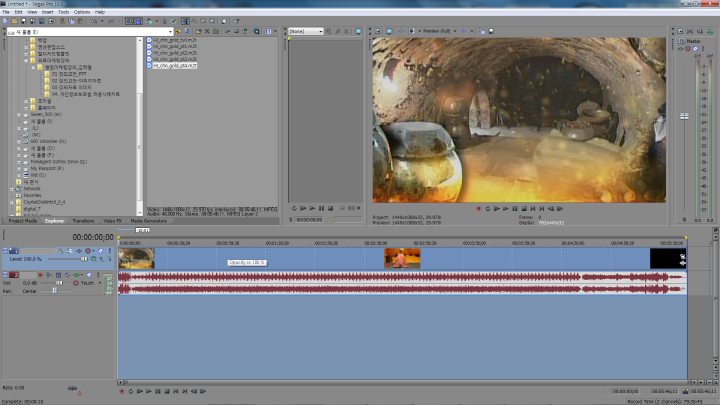Toggle Auto Ripple in main toolbar
720x405 pixels.
pyautogui.click(x=149, y=21)
